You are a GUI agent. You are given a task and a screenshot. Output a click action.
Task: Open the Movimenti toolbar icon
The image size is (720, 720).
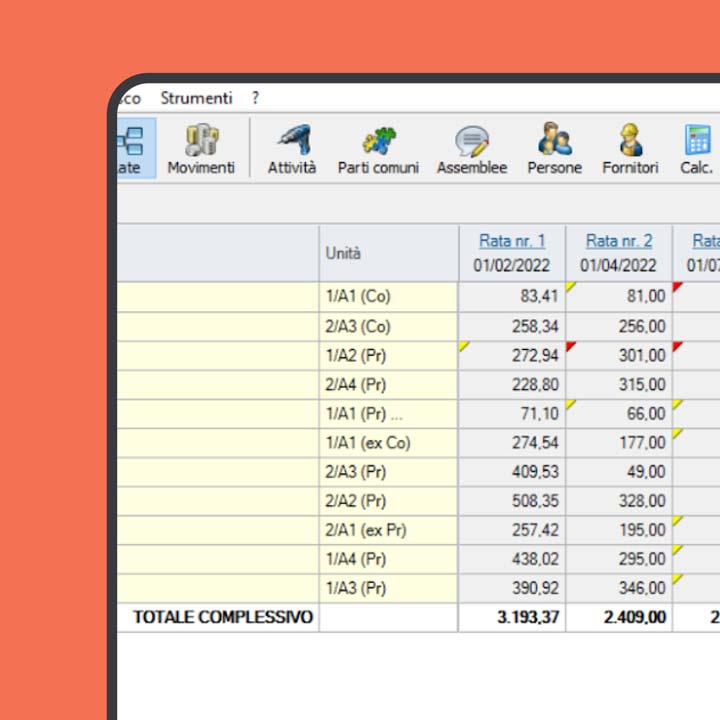(x=201, y=148)
